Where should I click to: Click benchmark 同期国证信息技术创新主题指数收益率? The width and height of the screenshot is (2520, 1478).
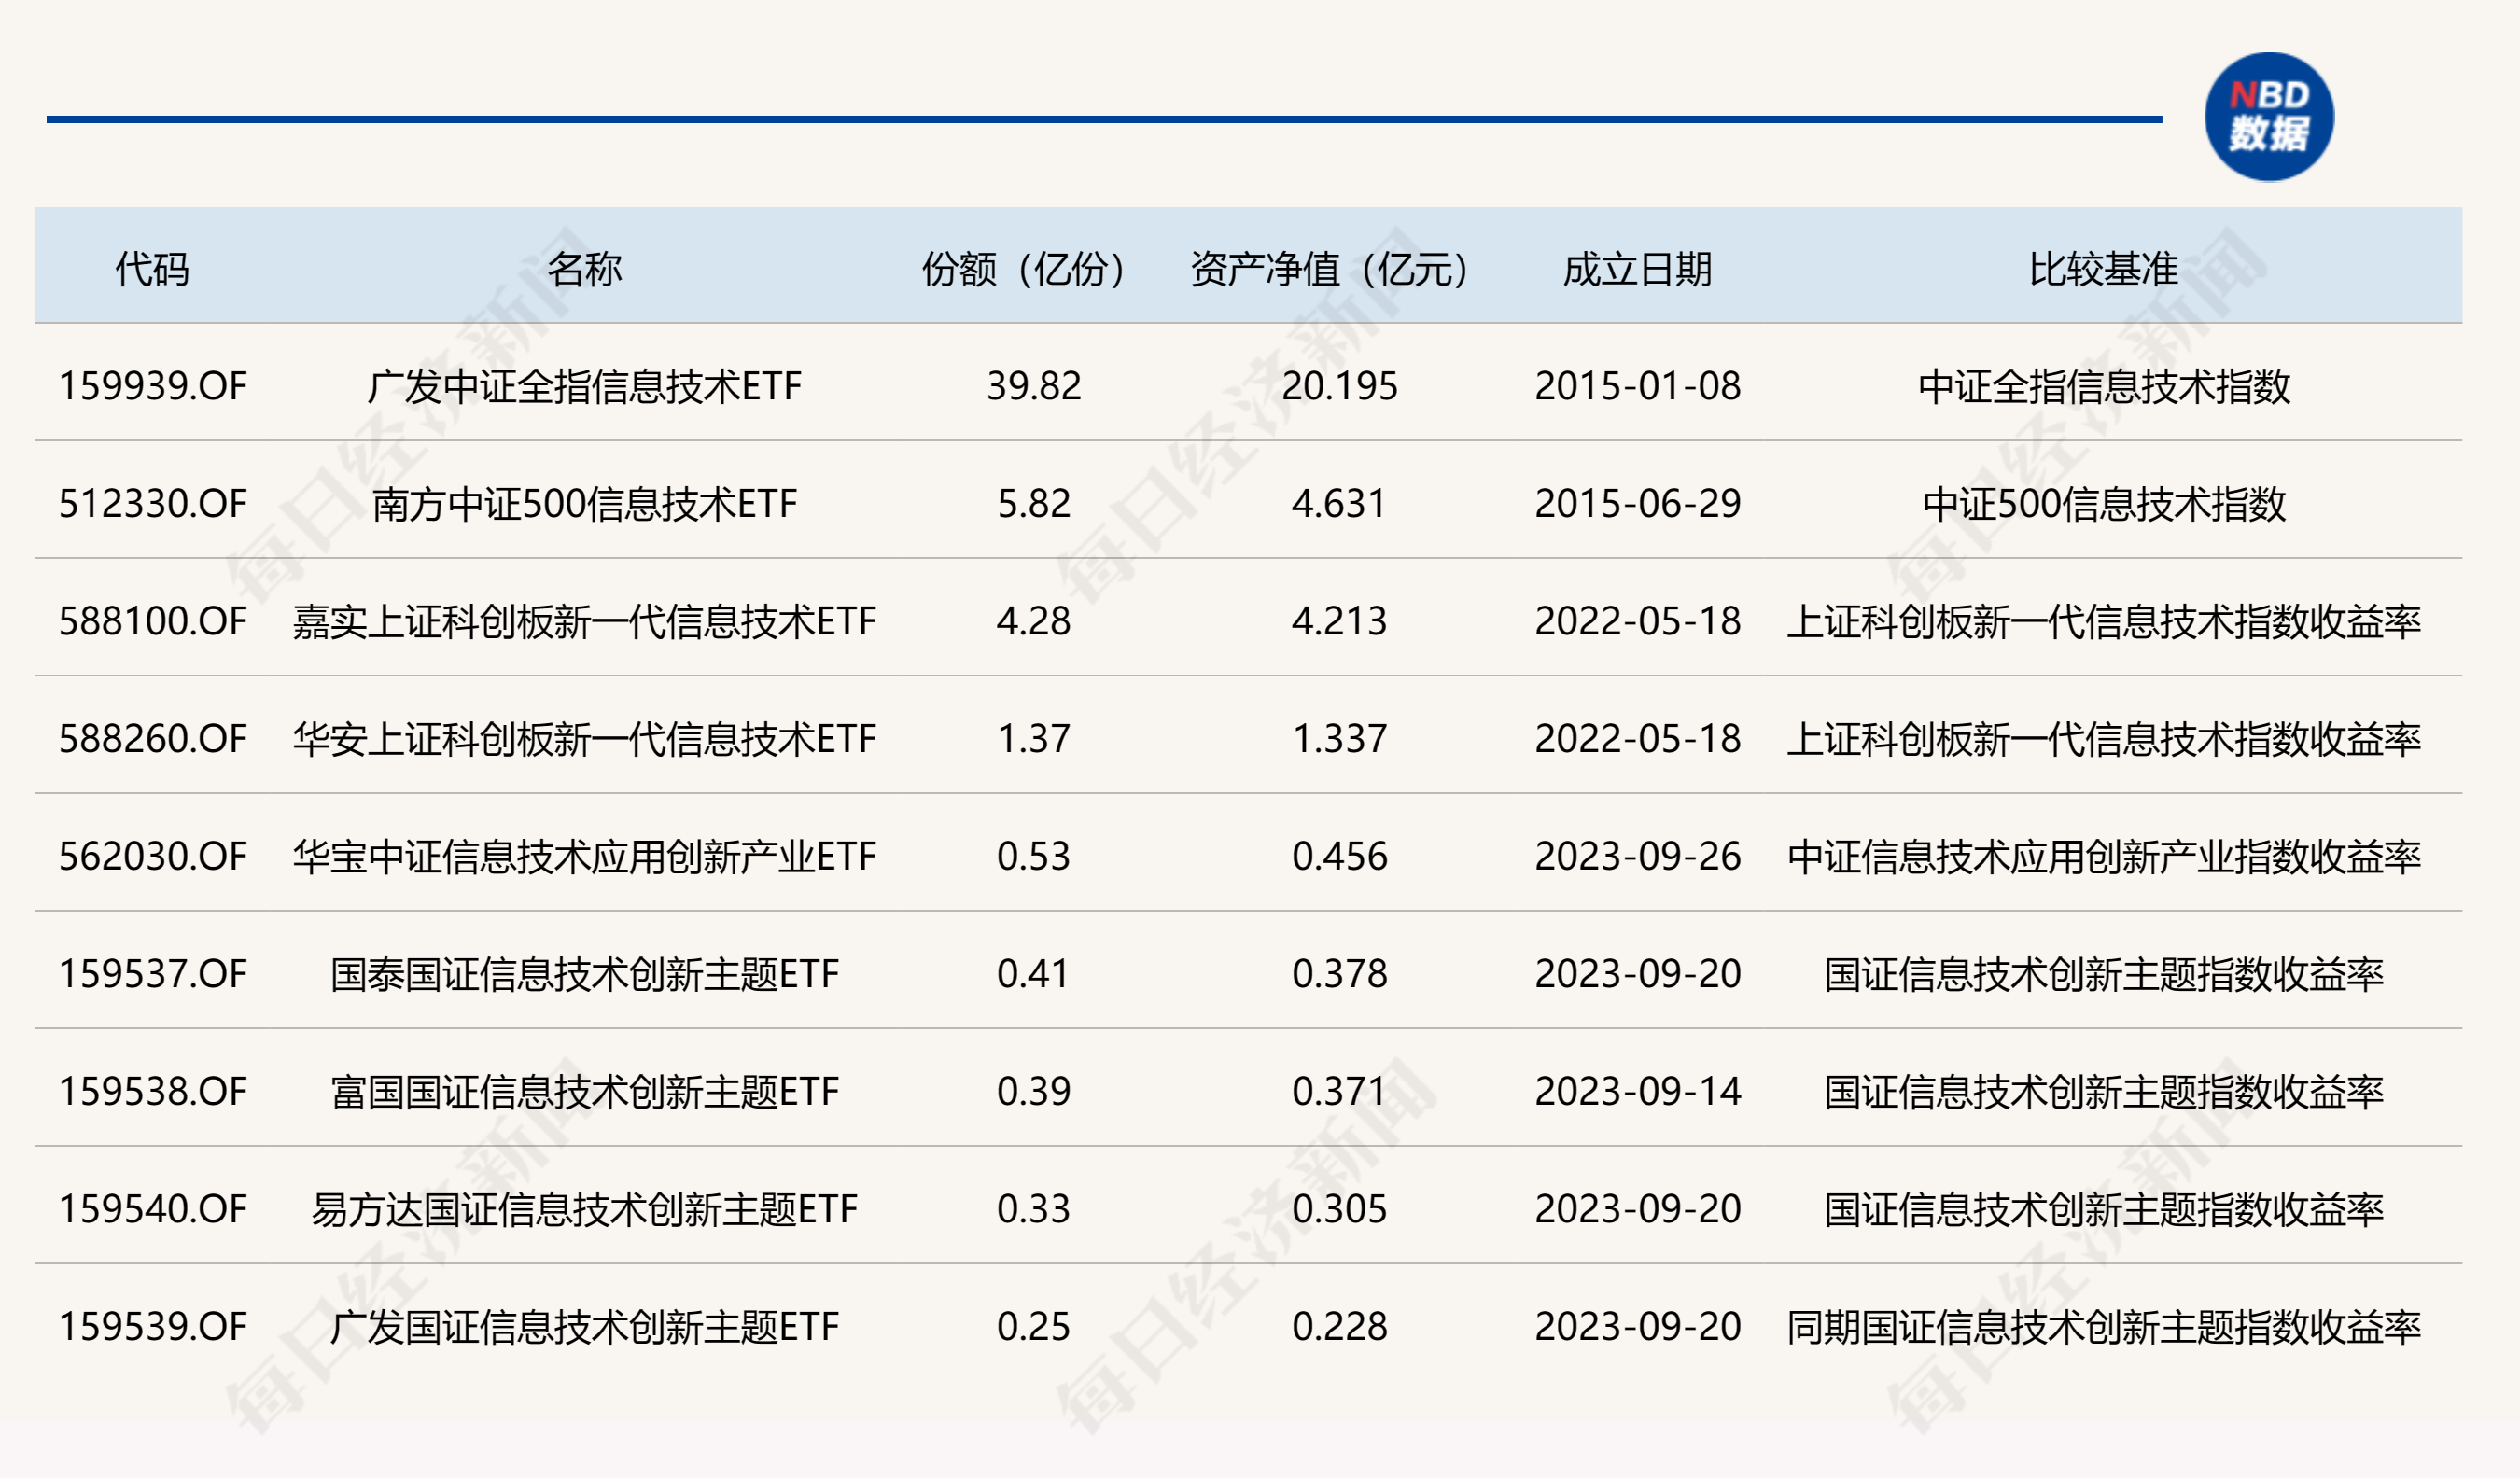(2103, 1326)
